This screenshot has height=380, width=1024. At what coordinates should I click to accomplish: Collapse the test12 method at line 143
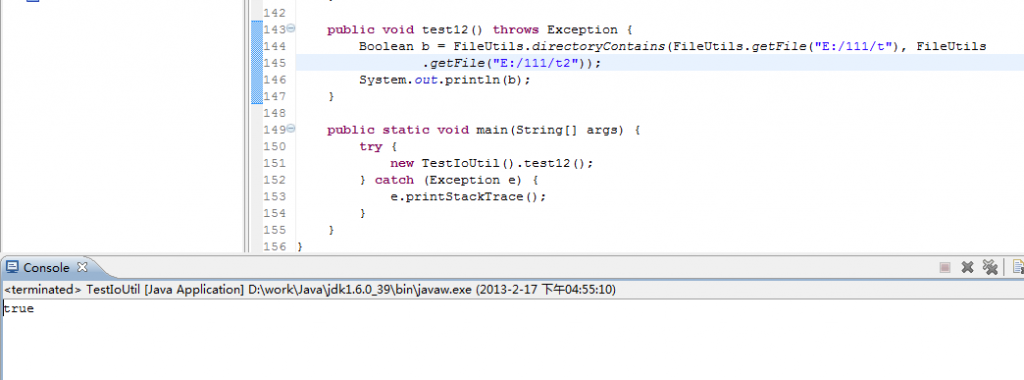point(291,29)
